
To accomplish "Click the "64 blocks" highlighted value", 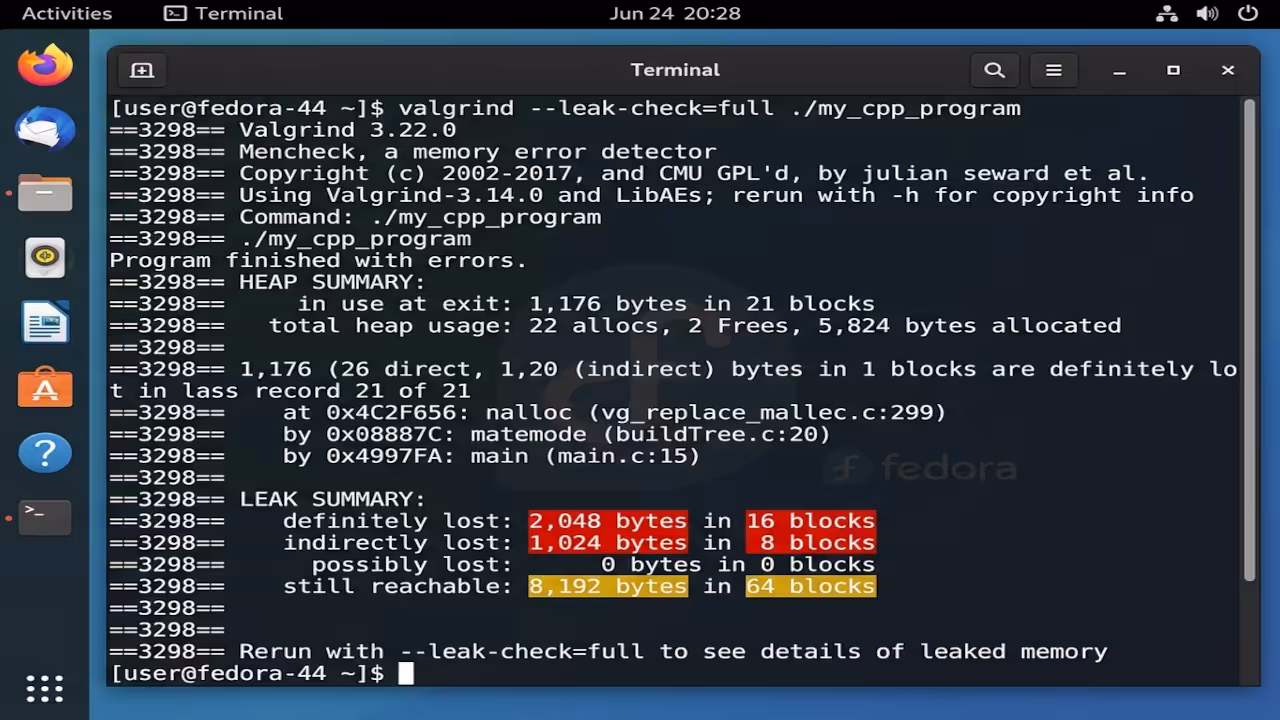I will pos(810,586).
